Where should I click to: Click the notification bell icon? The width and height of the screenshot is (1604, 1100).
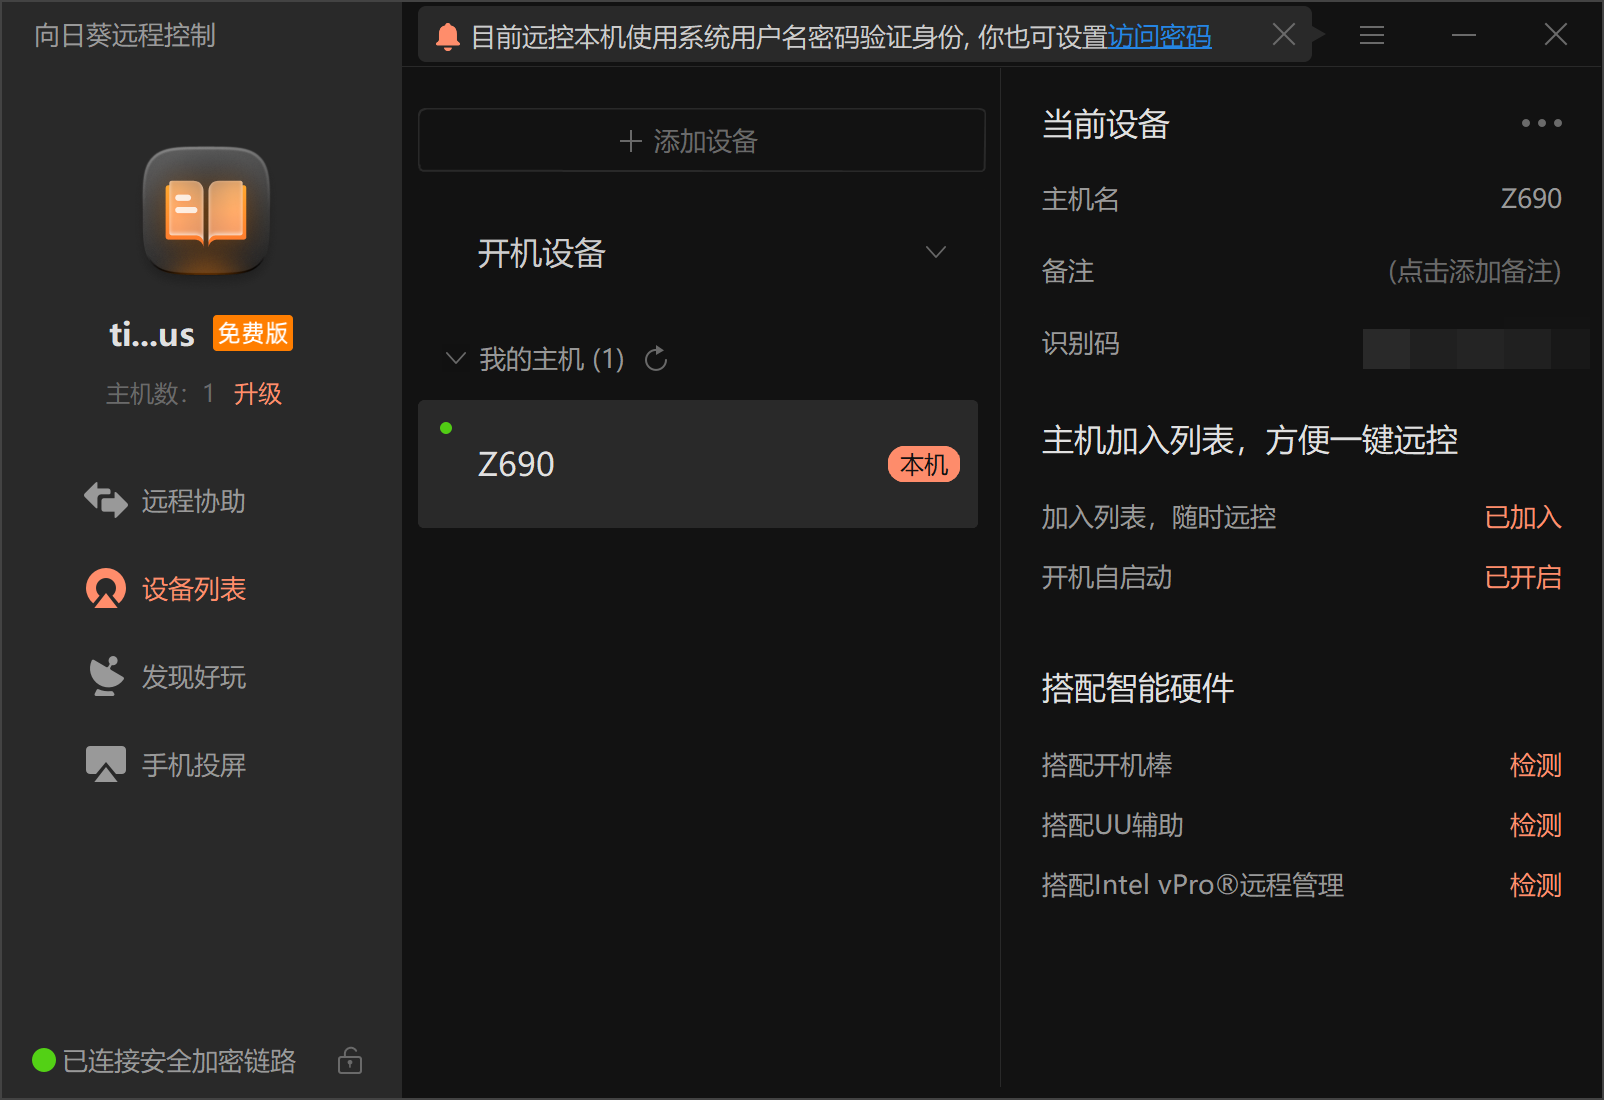click(x=448, y=37)
